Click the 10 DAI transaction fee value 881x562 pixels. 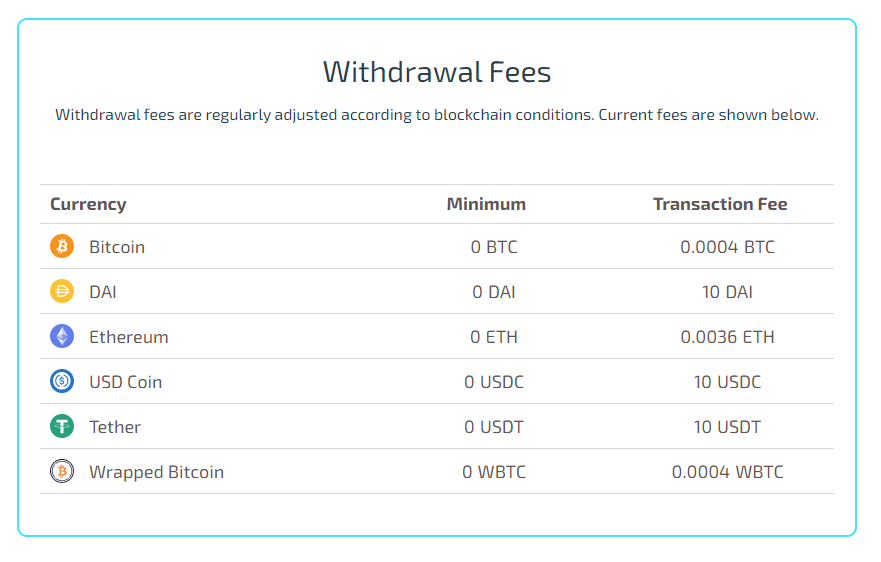click(727, 292)
